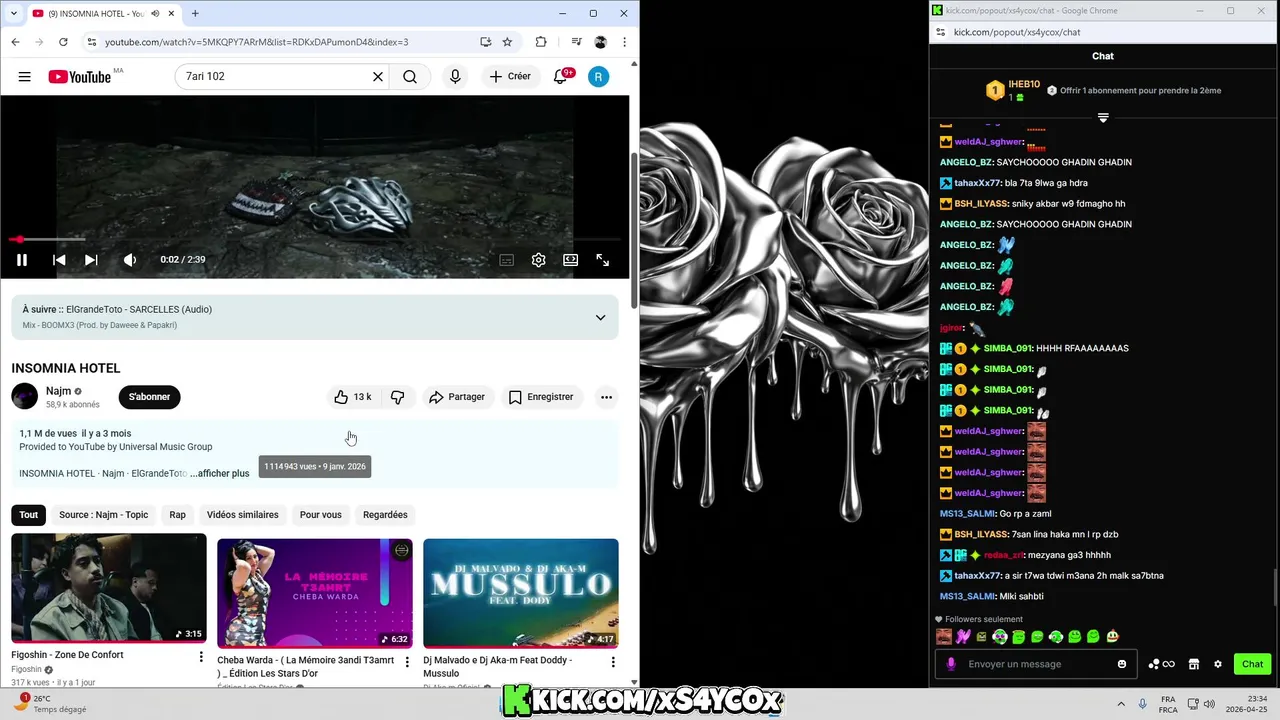
Task: Skip to next video in player
Action: [91, 260]
